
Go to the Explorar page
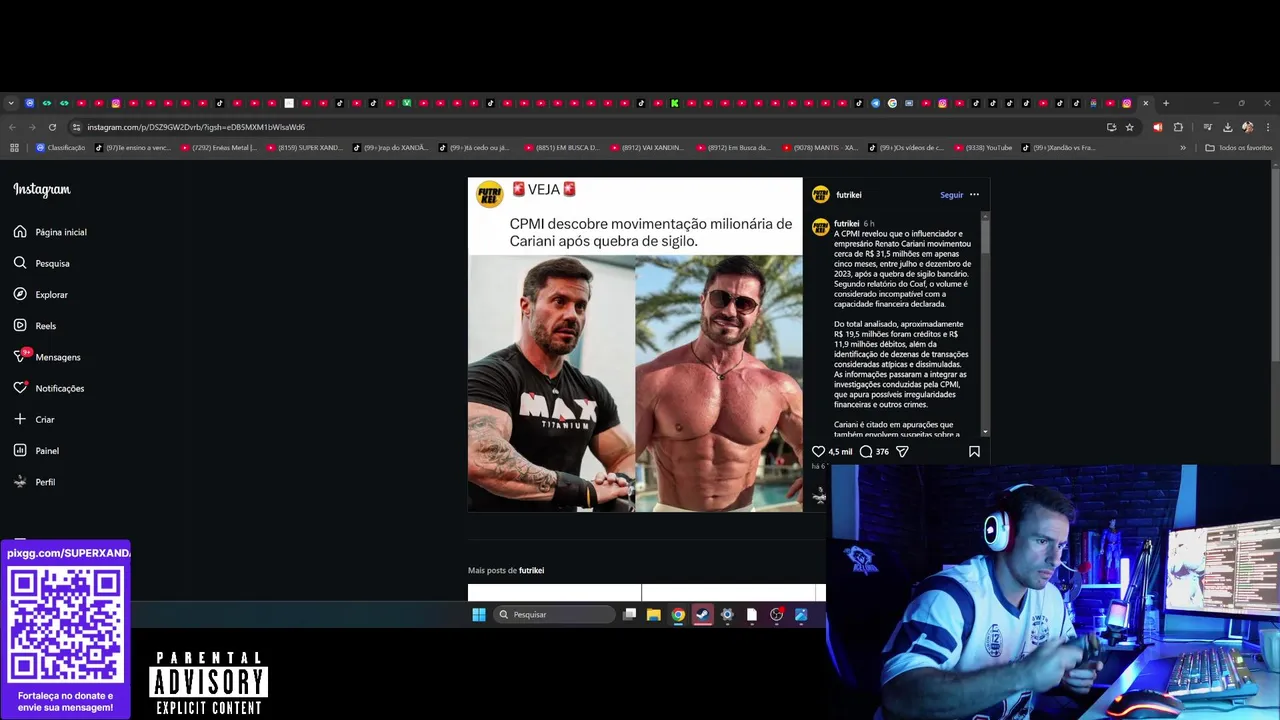[41, 295]
